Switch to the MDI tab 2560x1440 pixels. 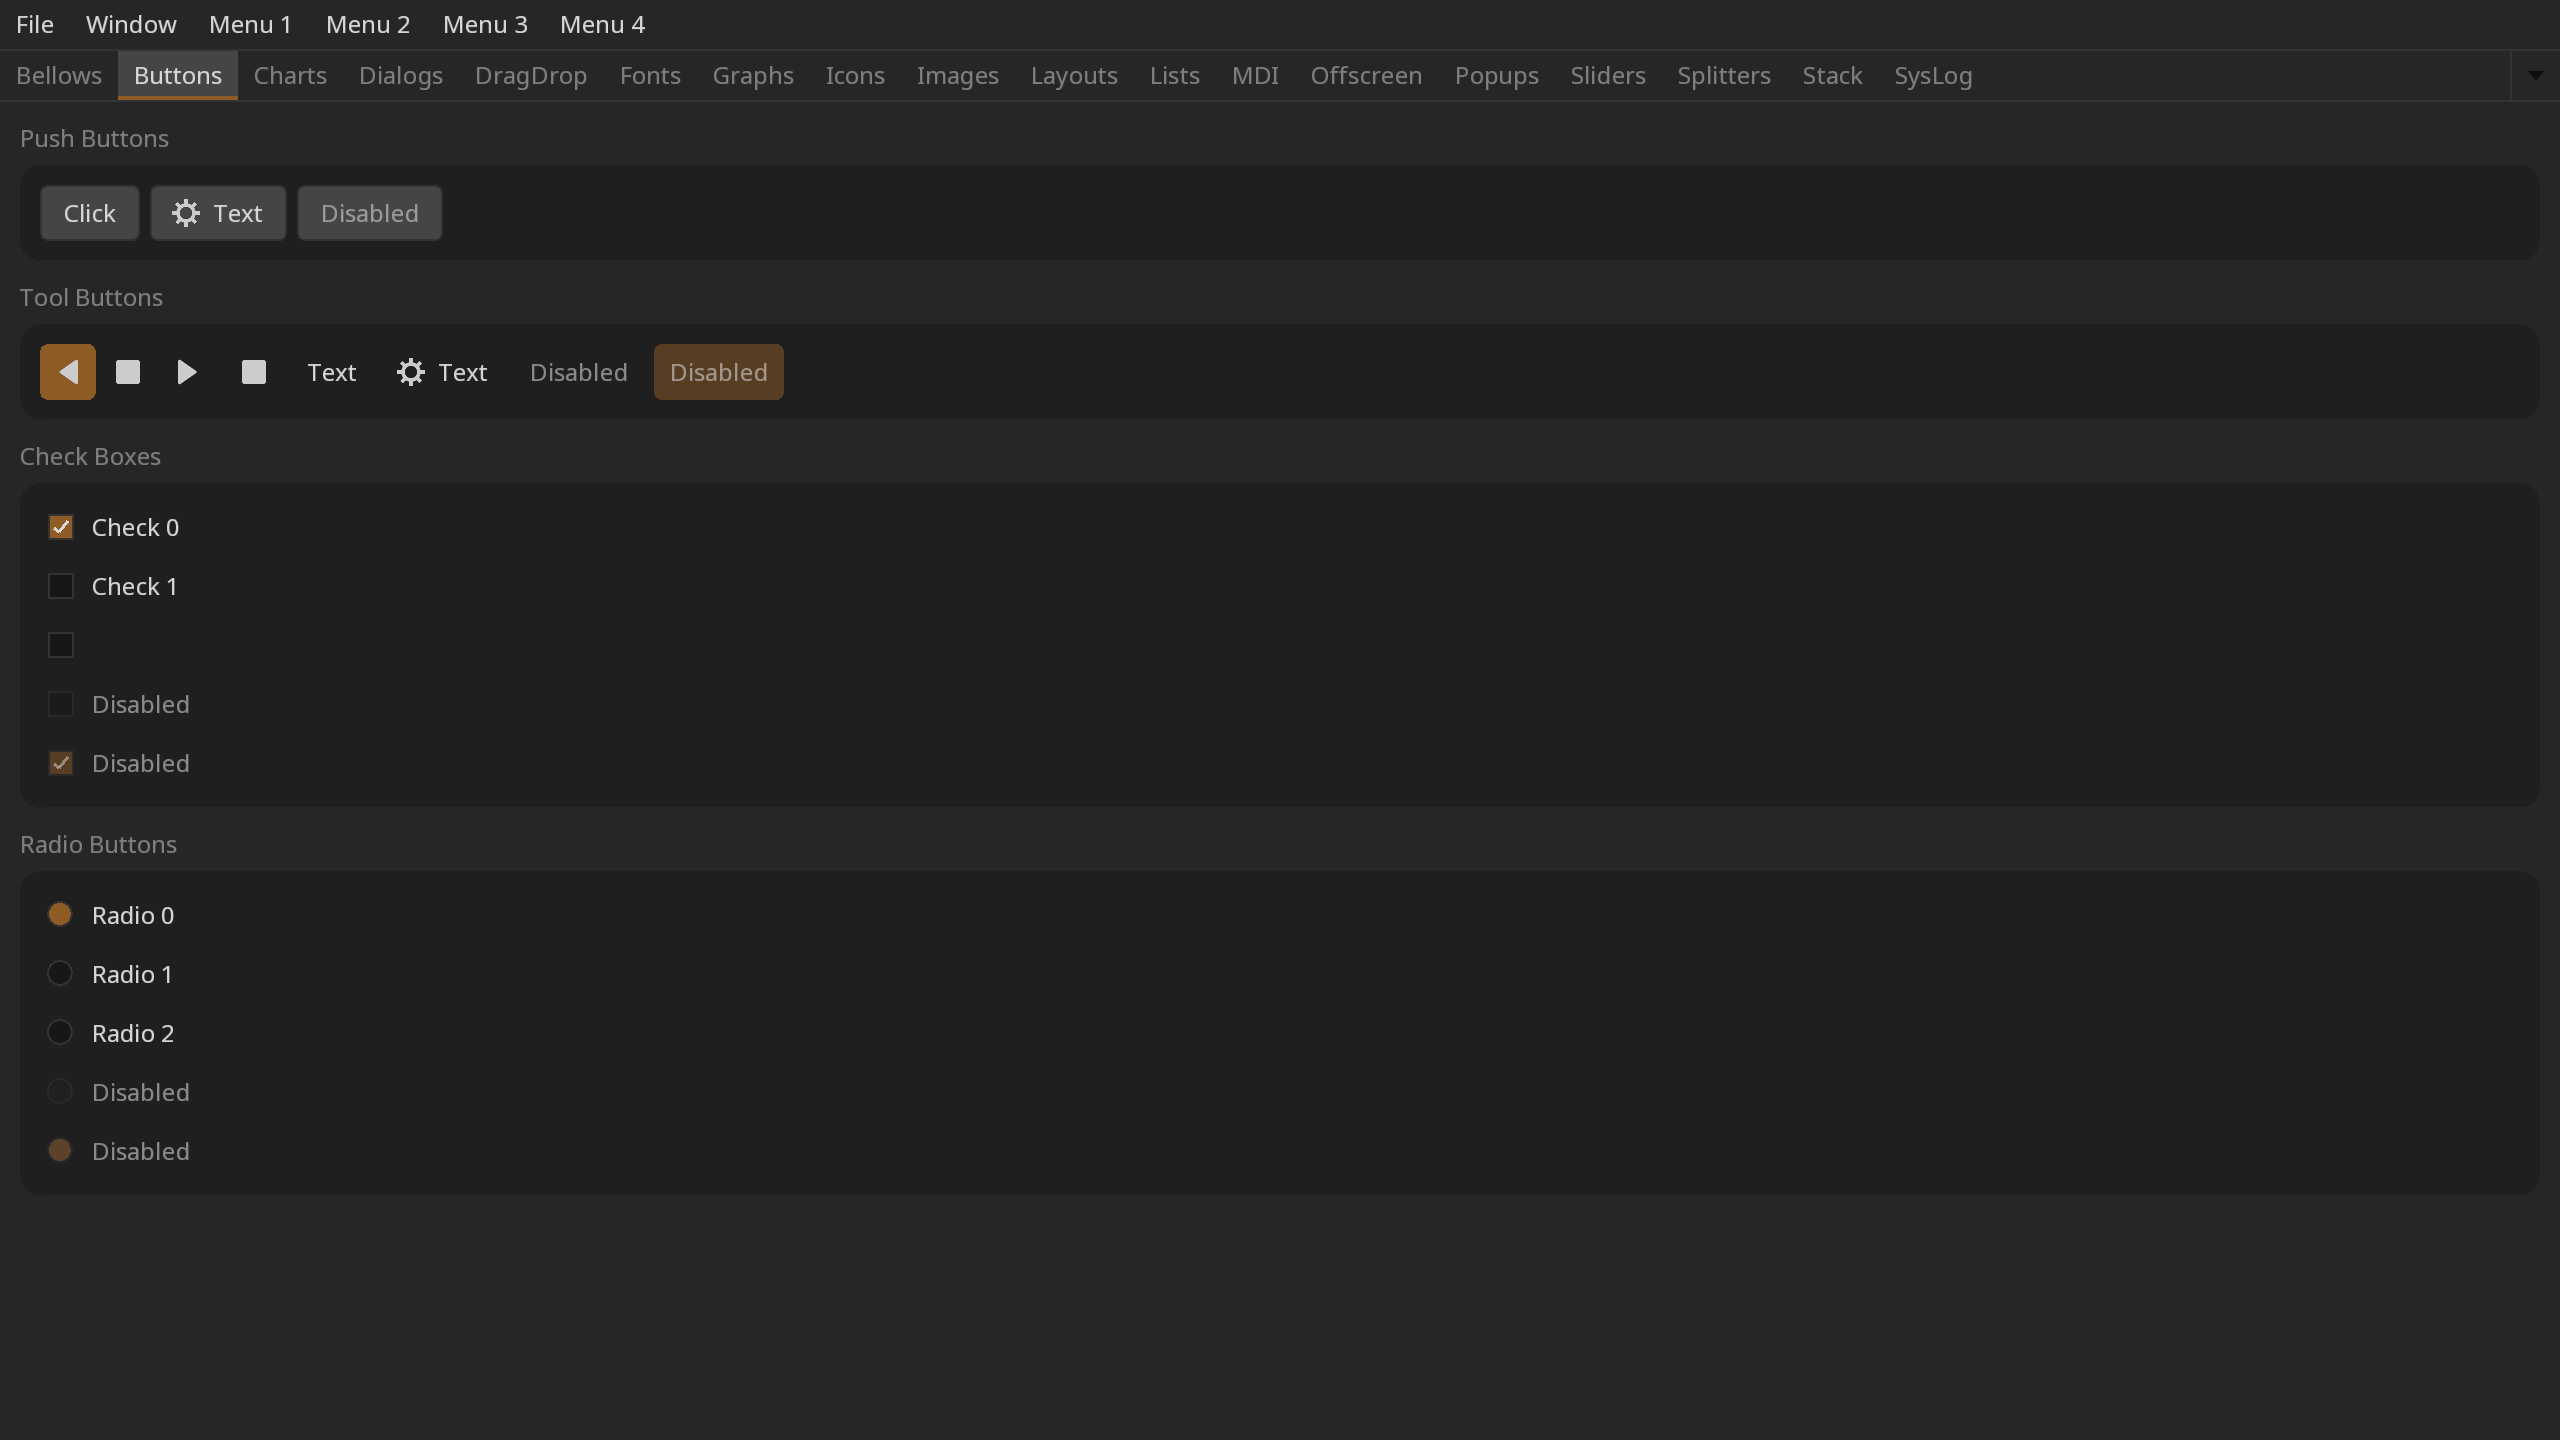(1255, 76)
